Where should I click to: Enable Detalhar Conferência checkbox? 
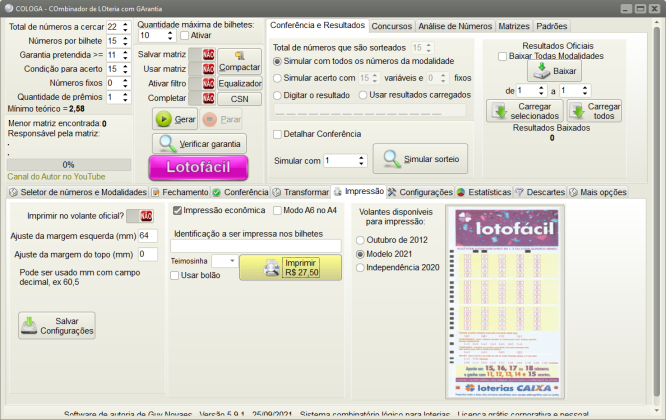[x=277, y=134]
